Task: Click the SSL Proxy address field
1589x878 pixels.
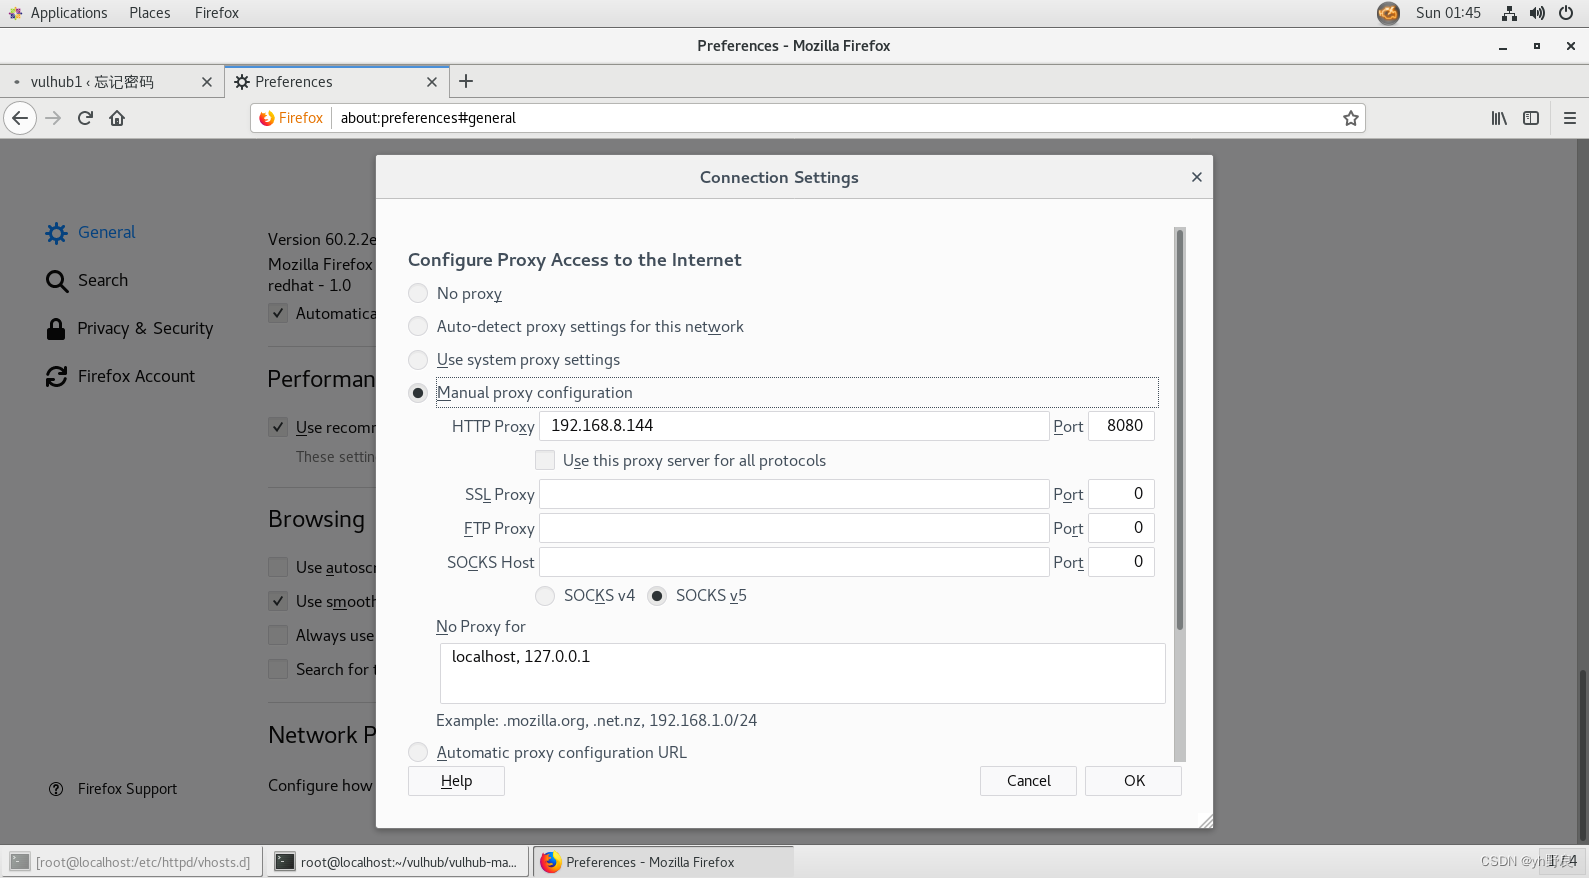Action: [794, 494]
